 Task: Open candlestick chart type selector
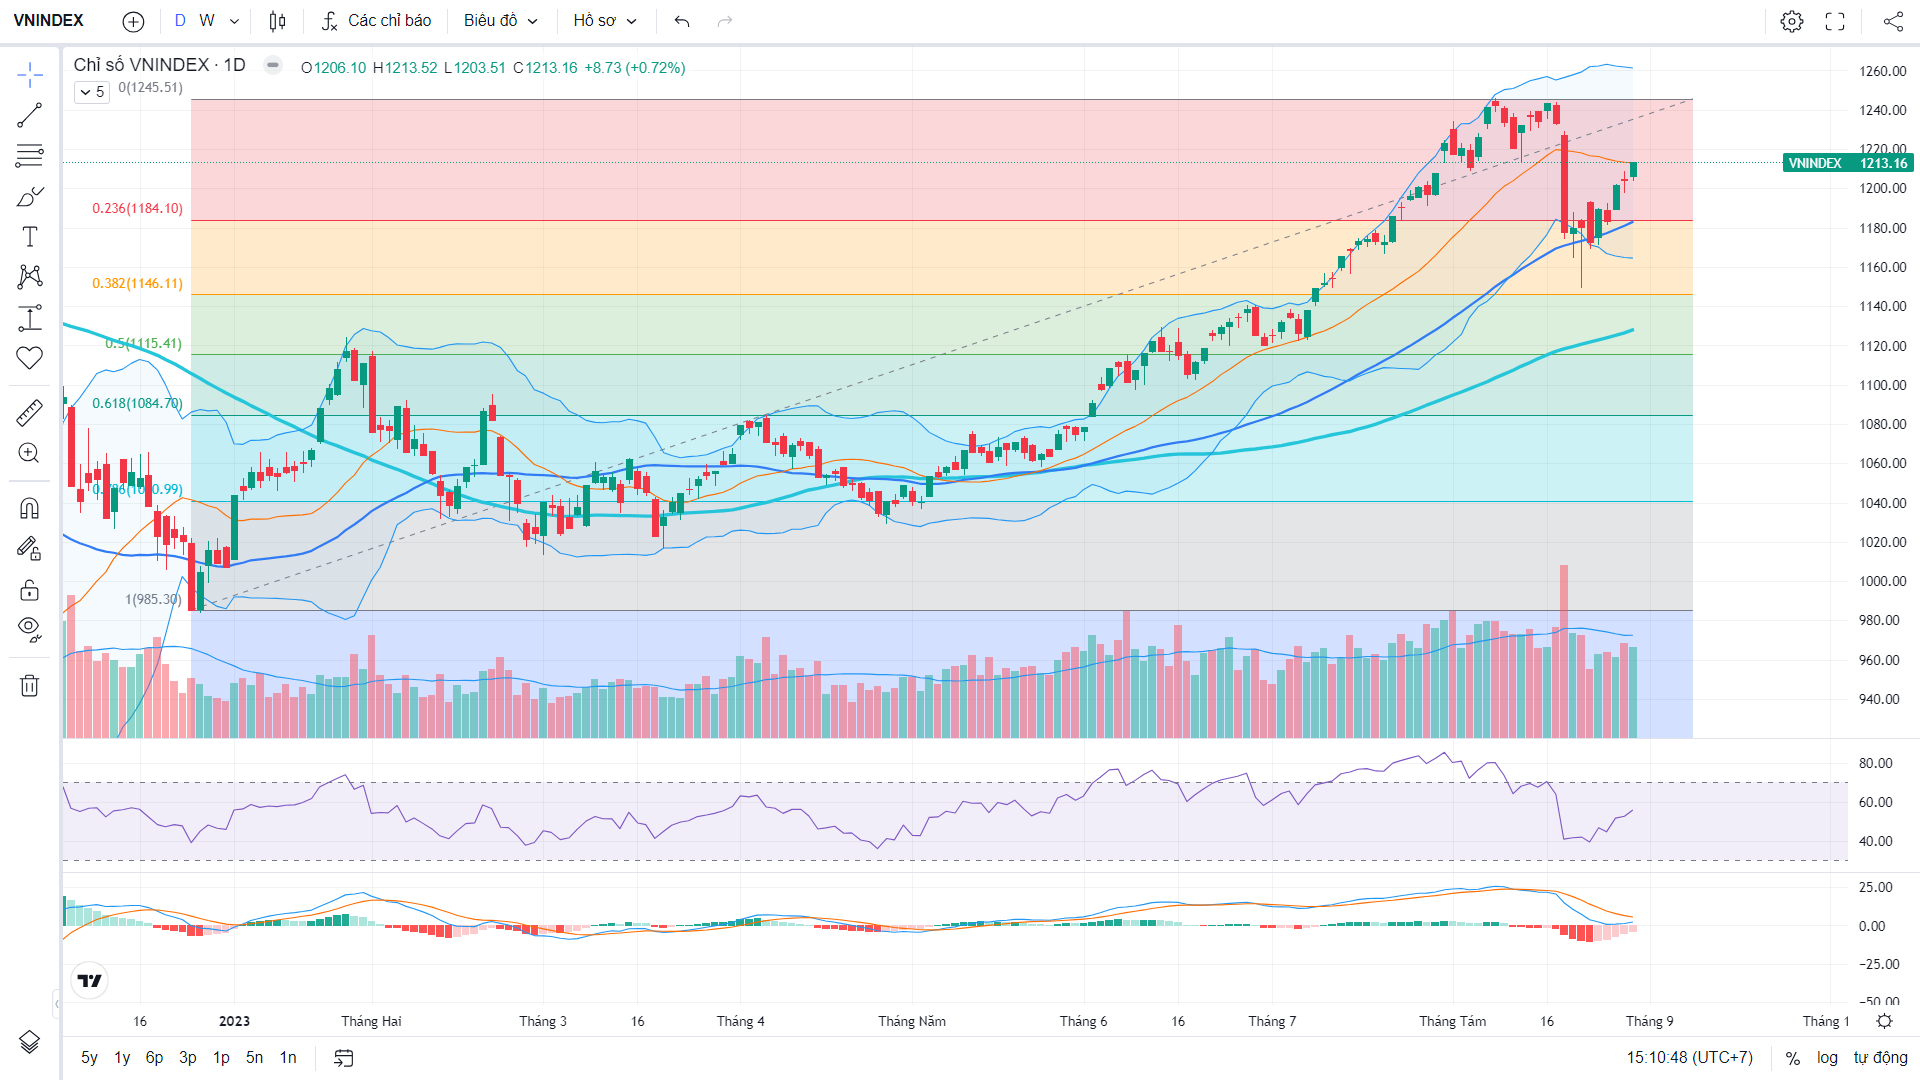click(x=278, y=21)
